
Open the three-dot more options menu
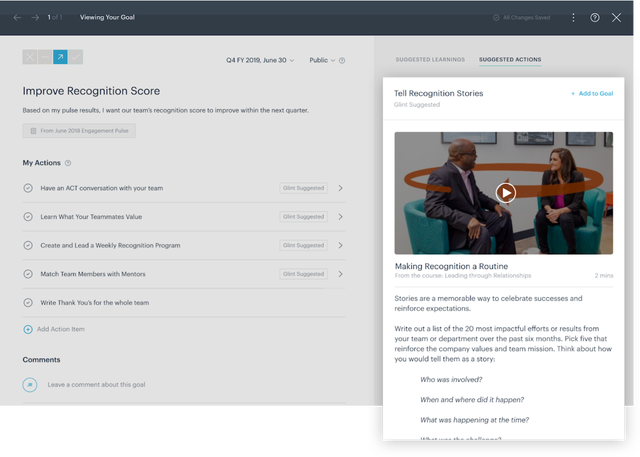[573, 18]
